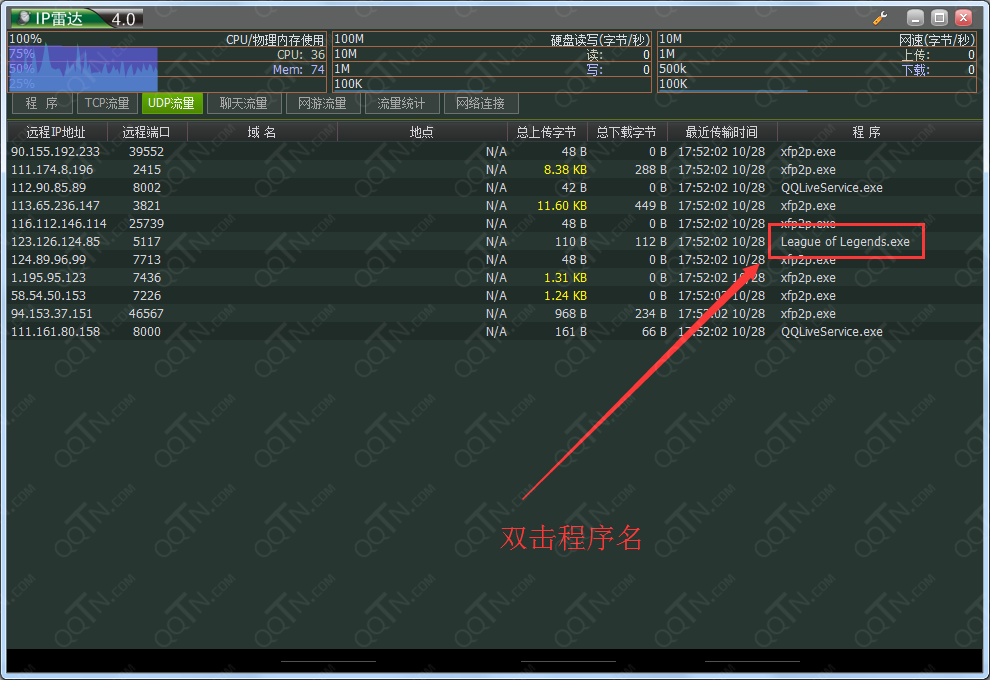Click the 11.60 KB upload value
The height and width of the screenshot is (680, 990).
(561, 206)
